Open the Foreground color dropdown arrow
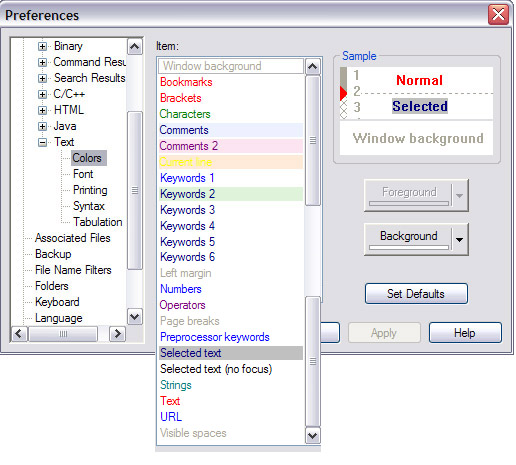Screen dimensions: 516x465 [459, 196]
